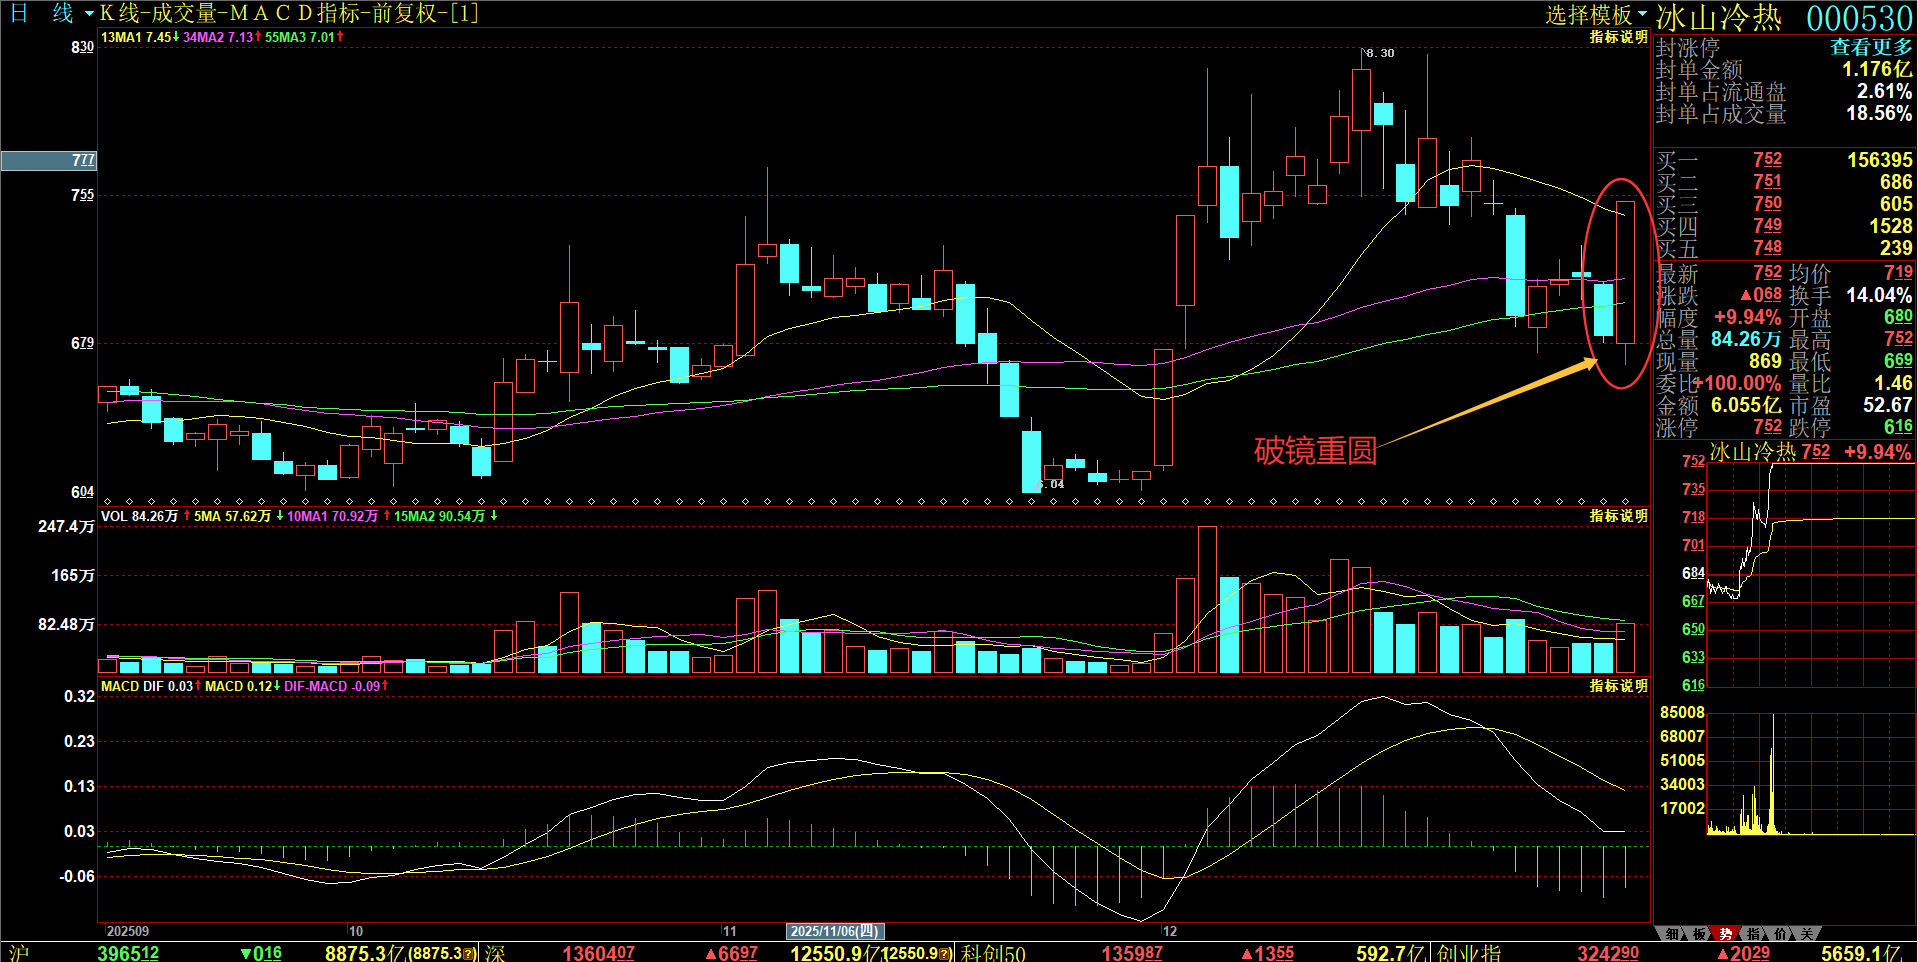This screenshot has height=962, width=1918.
Task: Click the 日线 period label
Action: (x=42, y=14)
